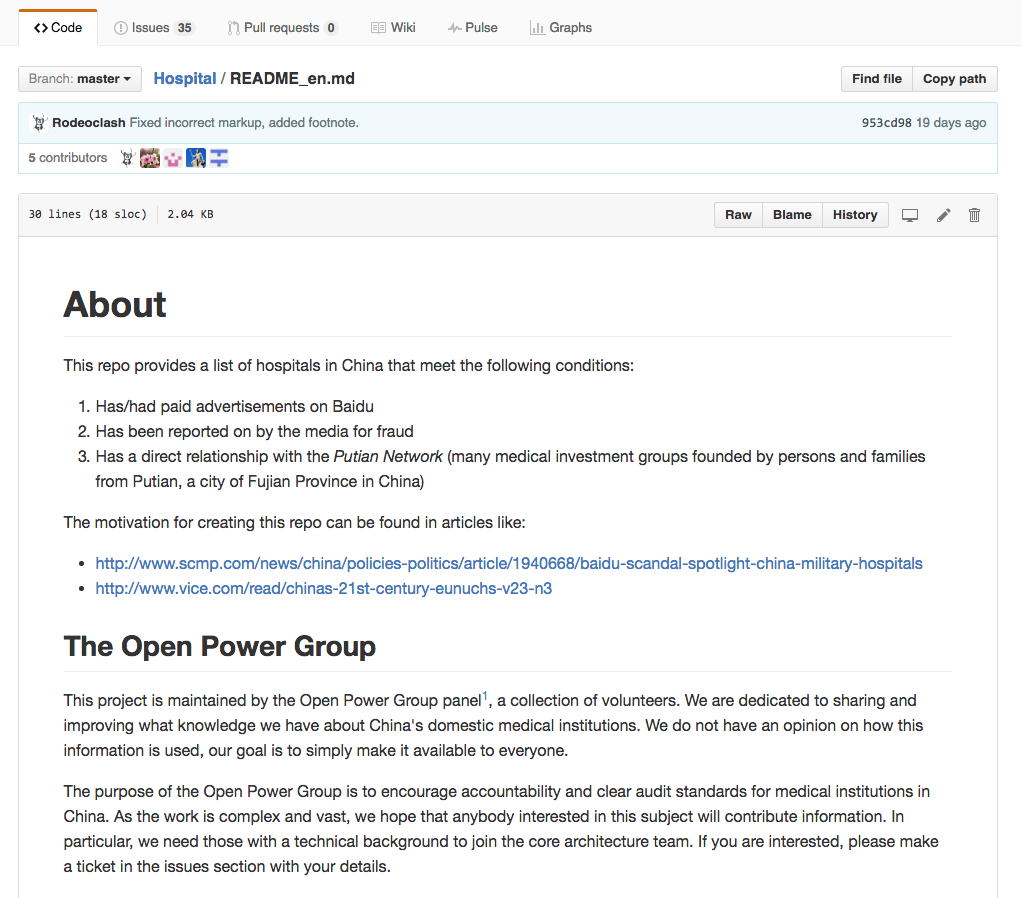Click Rodeoclash's avatar in commit bar

(39, 123)
